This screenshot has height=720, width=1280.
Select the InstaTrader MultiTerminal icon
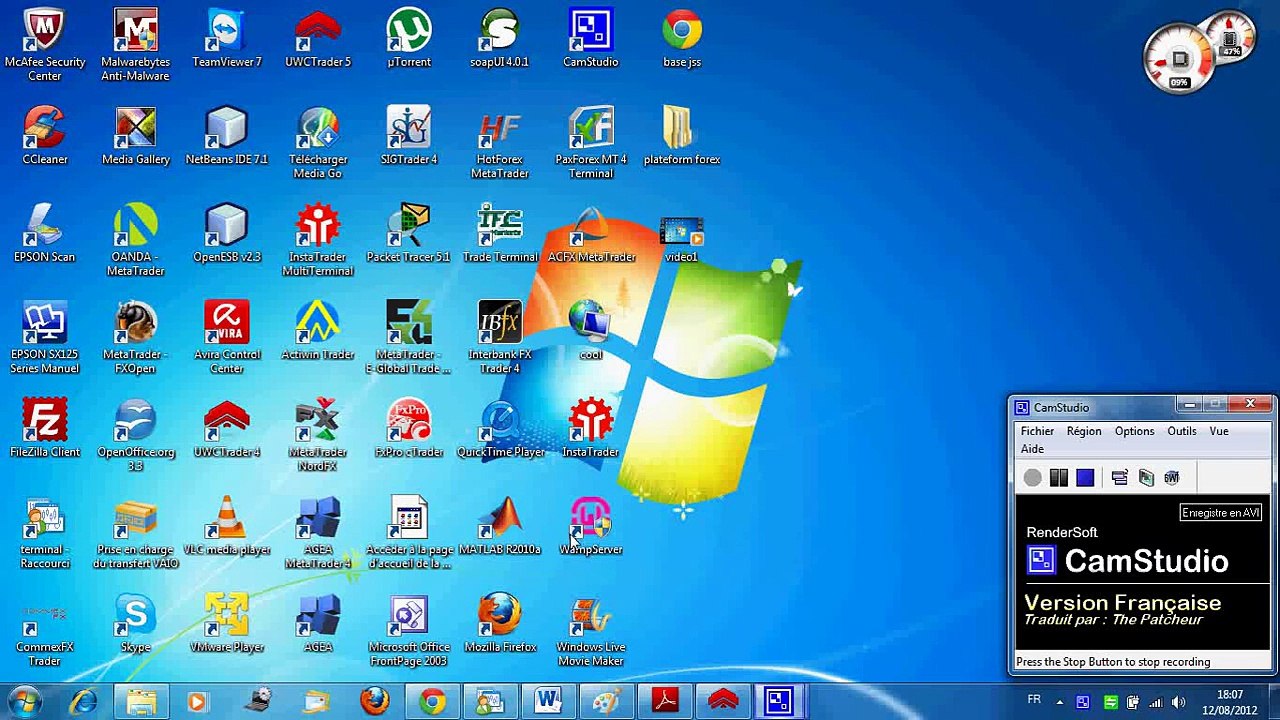click(318, 240)
